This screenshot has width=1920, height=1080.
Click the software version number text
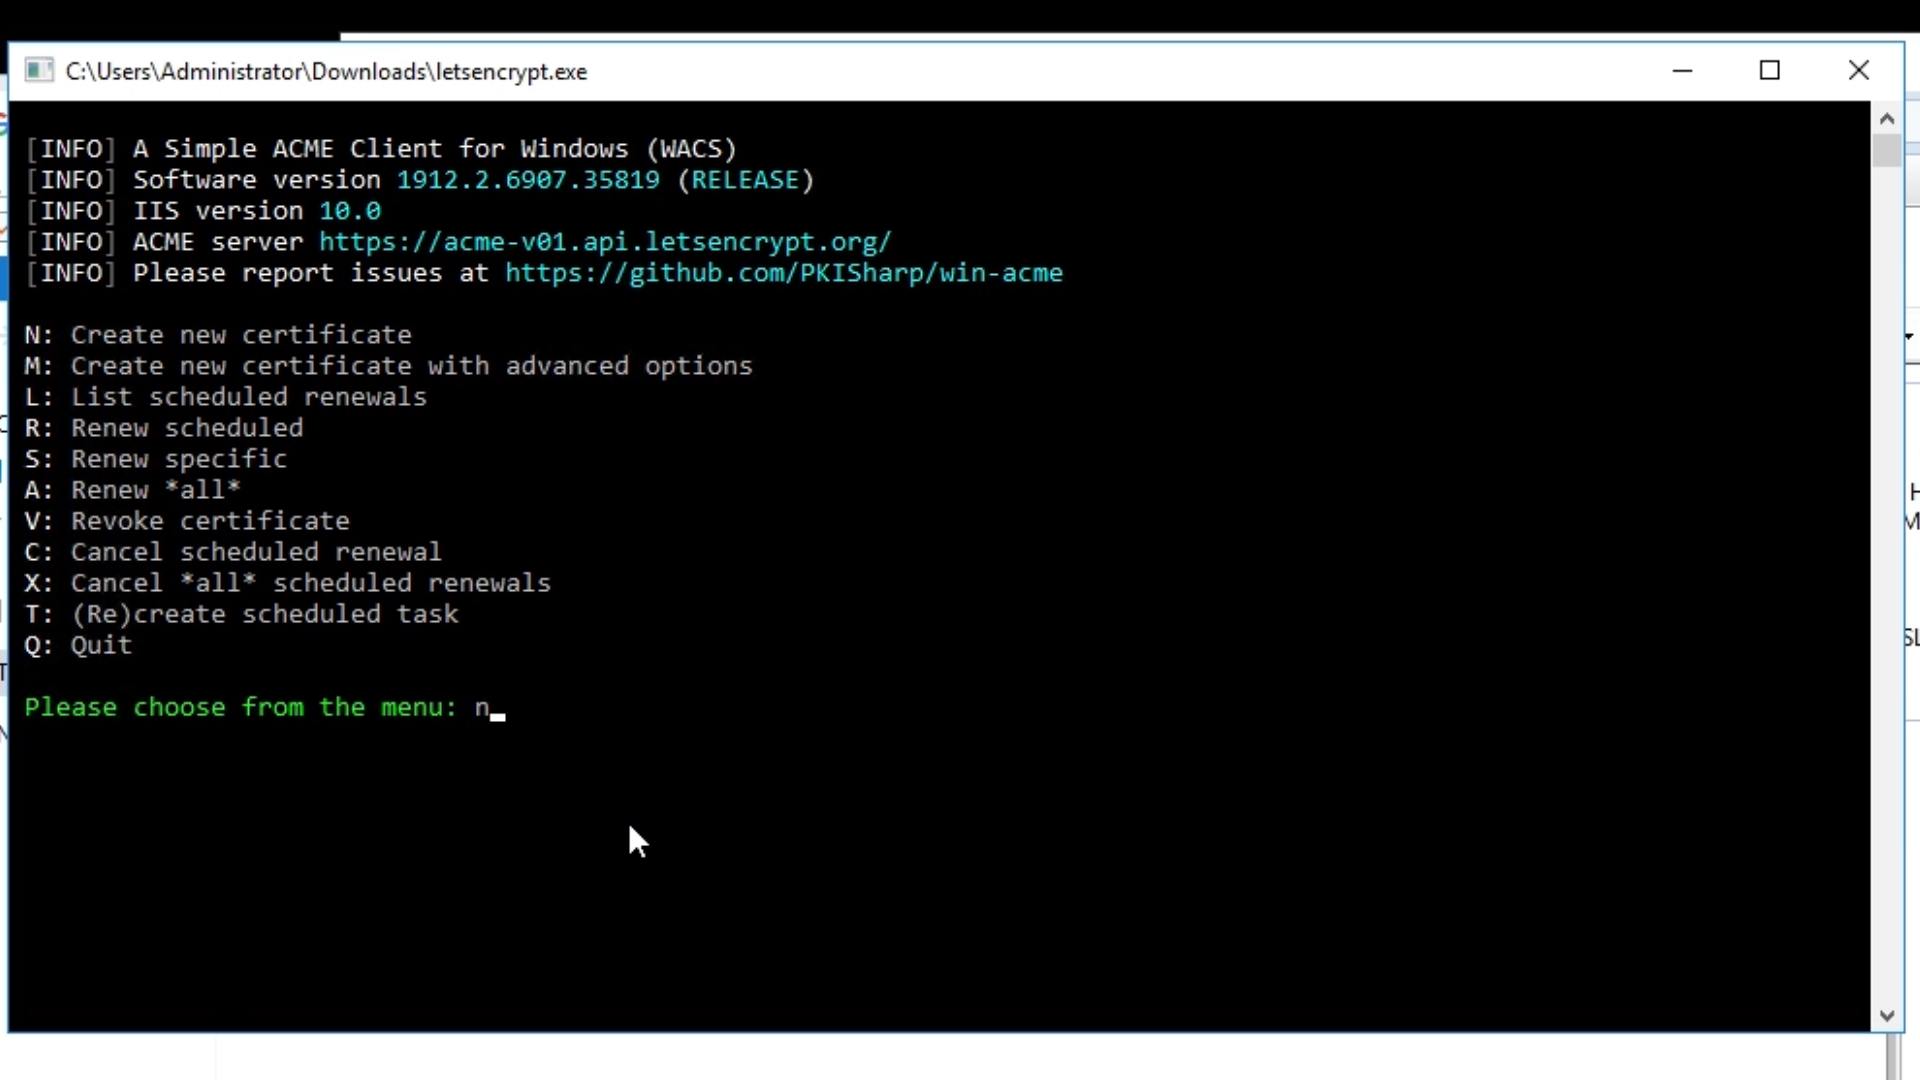528,180
